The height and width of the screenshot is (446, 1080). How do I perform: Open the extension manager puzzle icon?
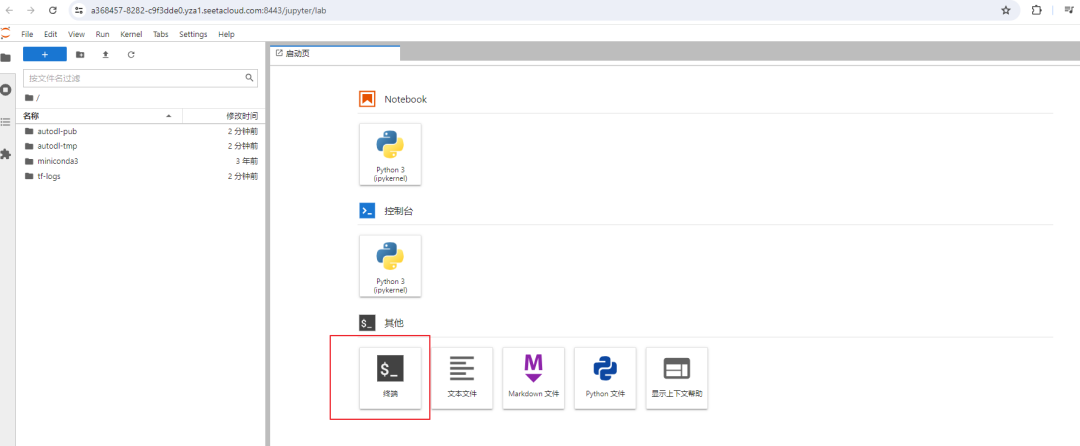click(6, 154)
